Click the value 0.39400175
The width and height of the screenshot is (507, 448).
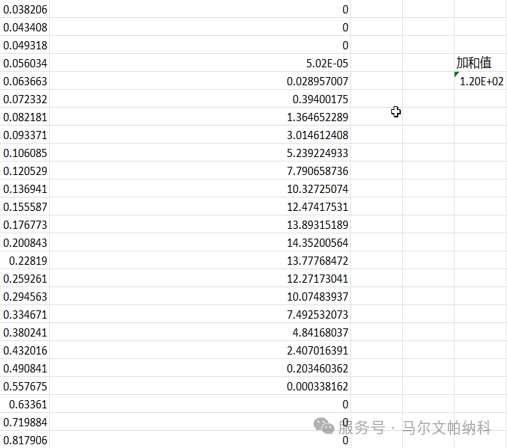point(320,99)
